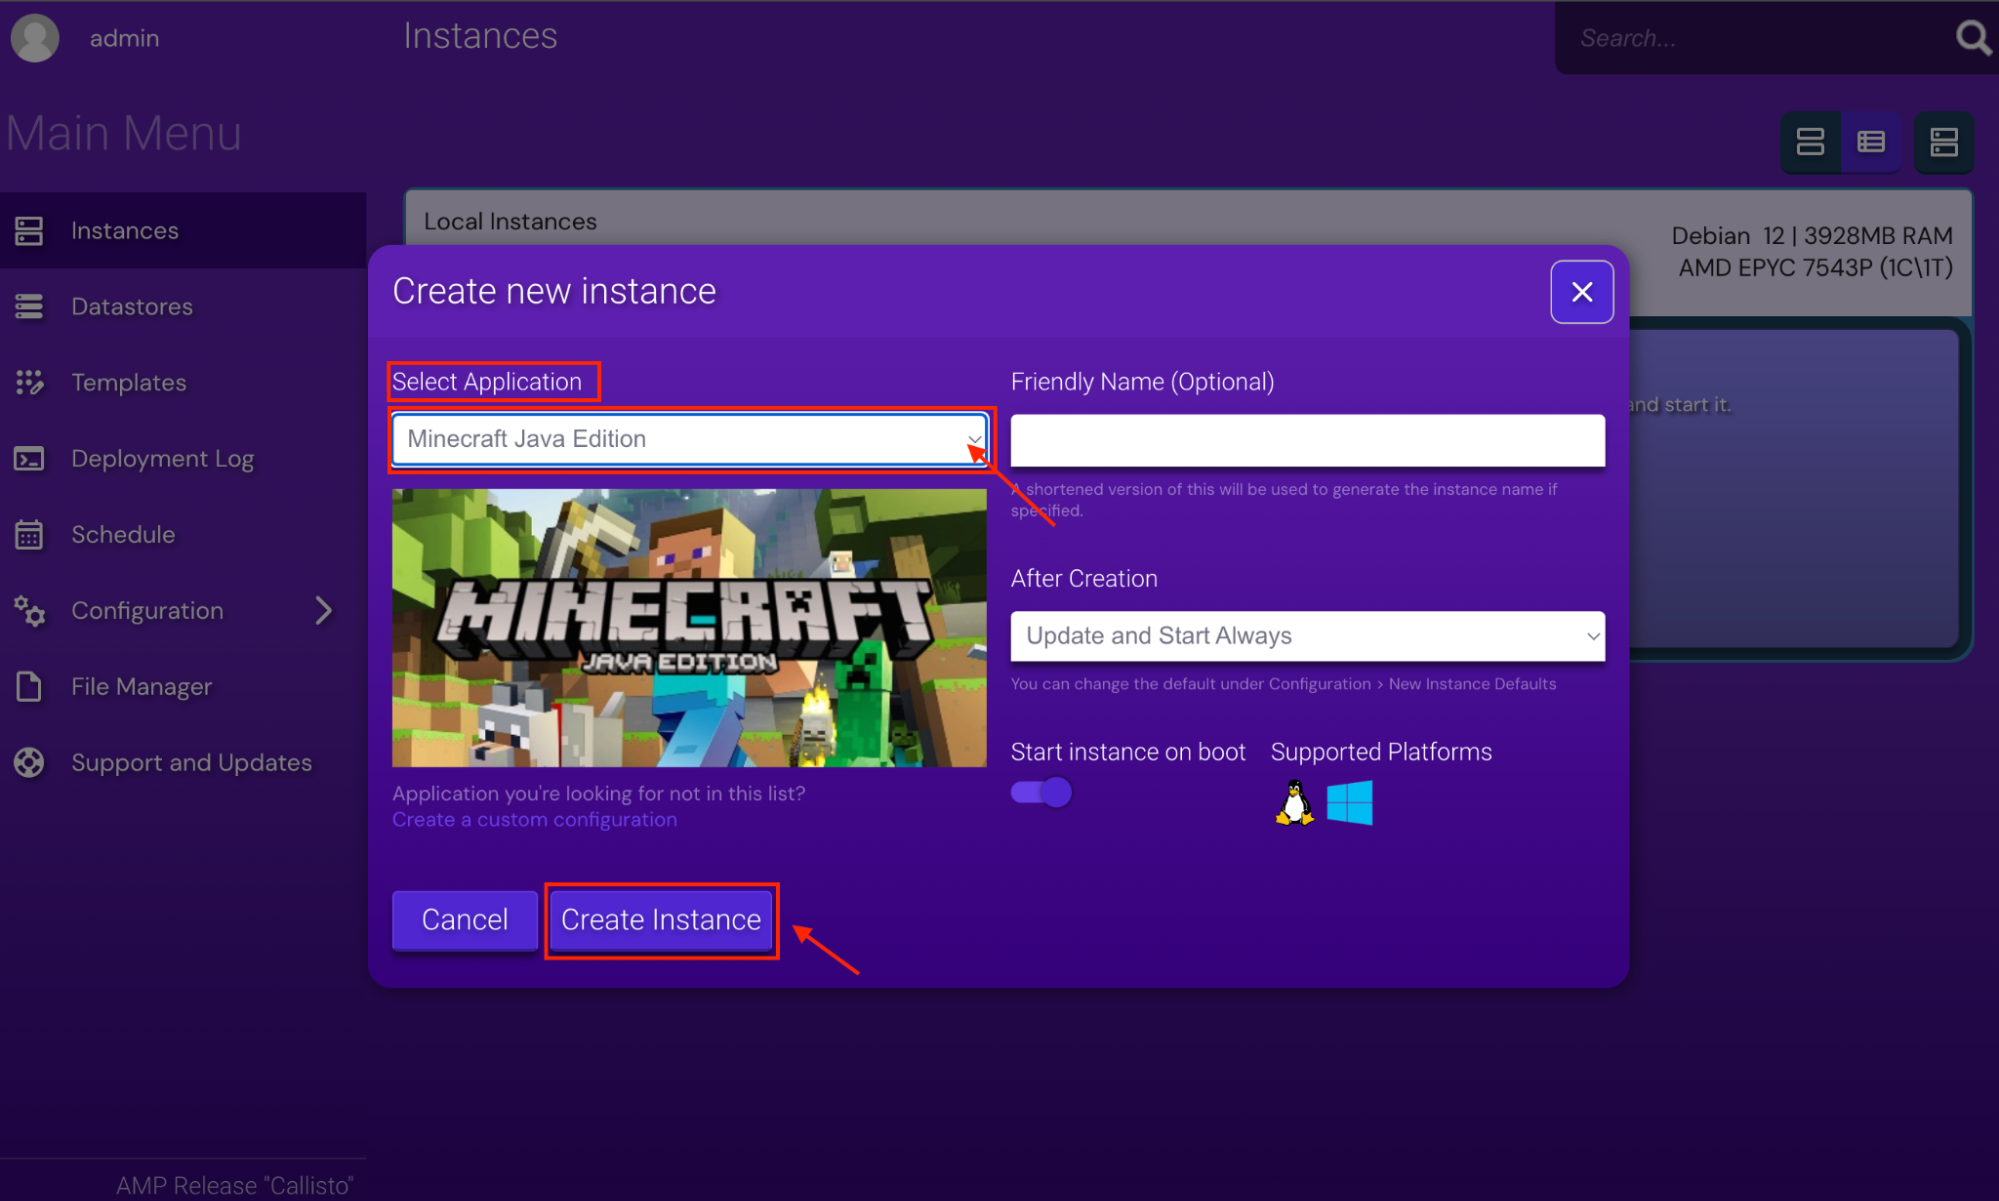Click the Support and Updates globe icon
The image size is (1999, 1201).
30,762
